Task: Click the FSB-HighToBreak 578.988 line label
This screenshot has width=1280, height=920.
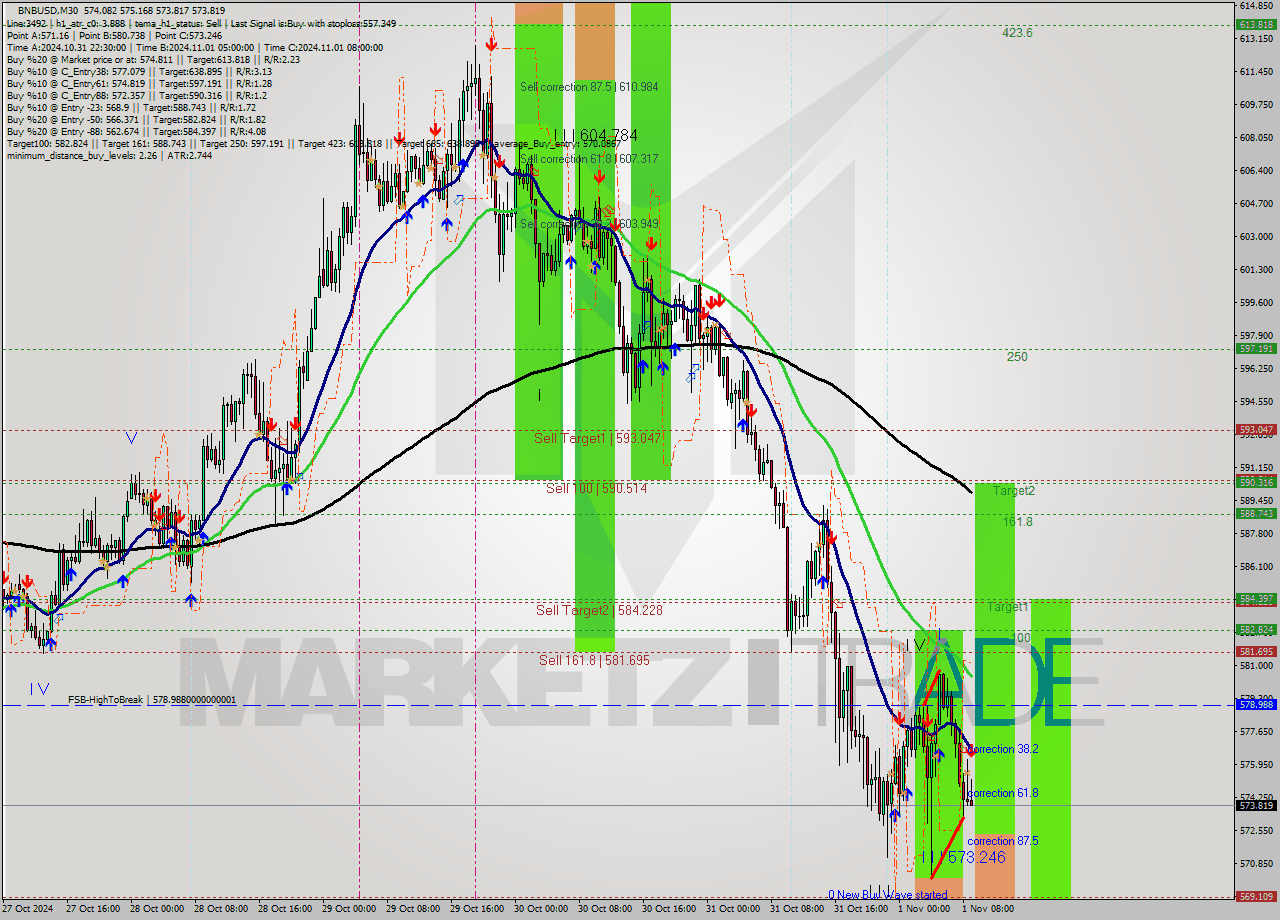Action: 152,700
